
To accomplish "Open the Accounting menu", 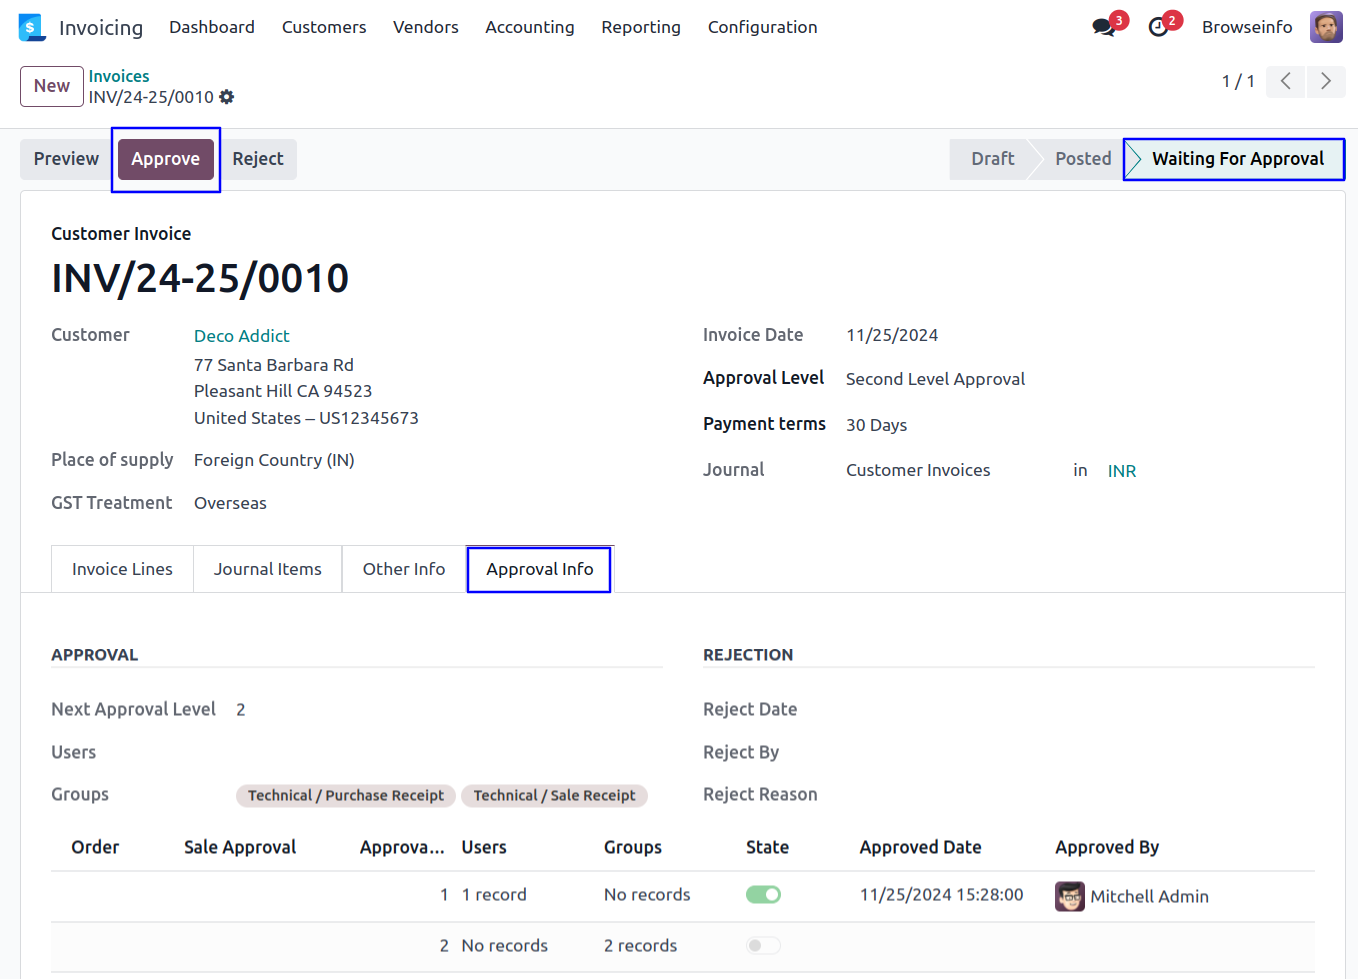I will click(x=530, y=27).
